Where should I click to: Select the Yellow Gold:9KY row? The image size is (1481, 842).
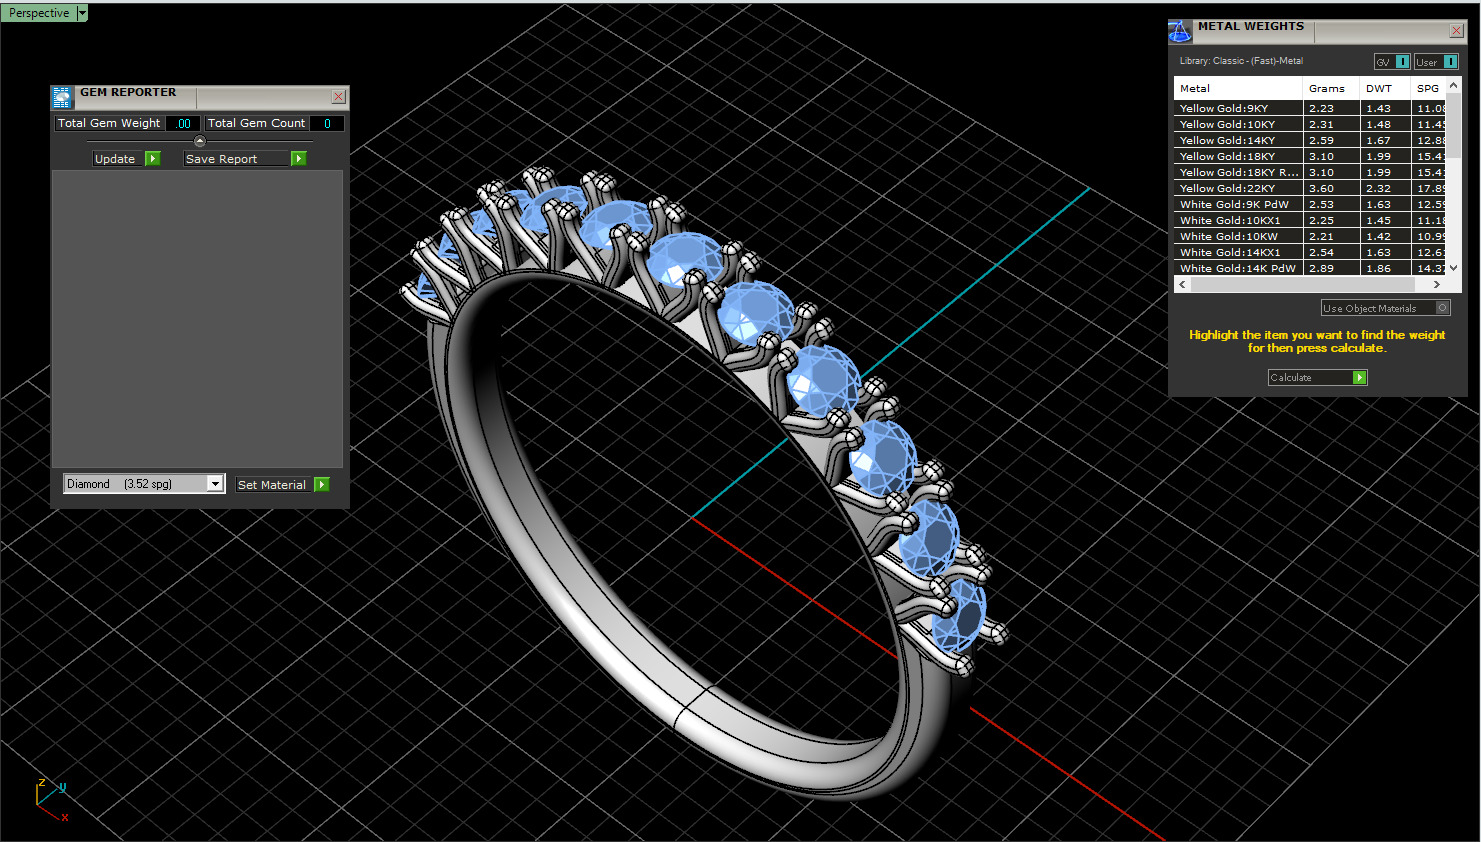click(1309, 108)
